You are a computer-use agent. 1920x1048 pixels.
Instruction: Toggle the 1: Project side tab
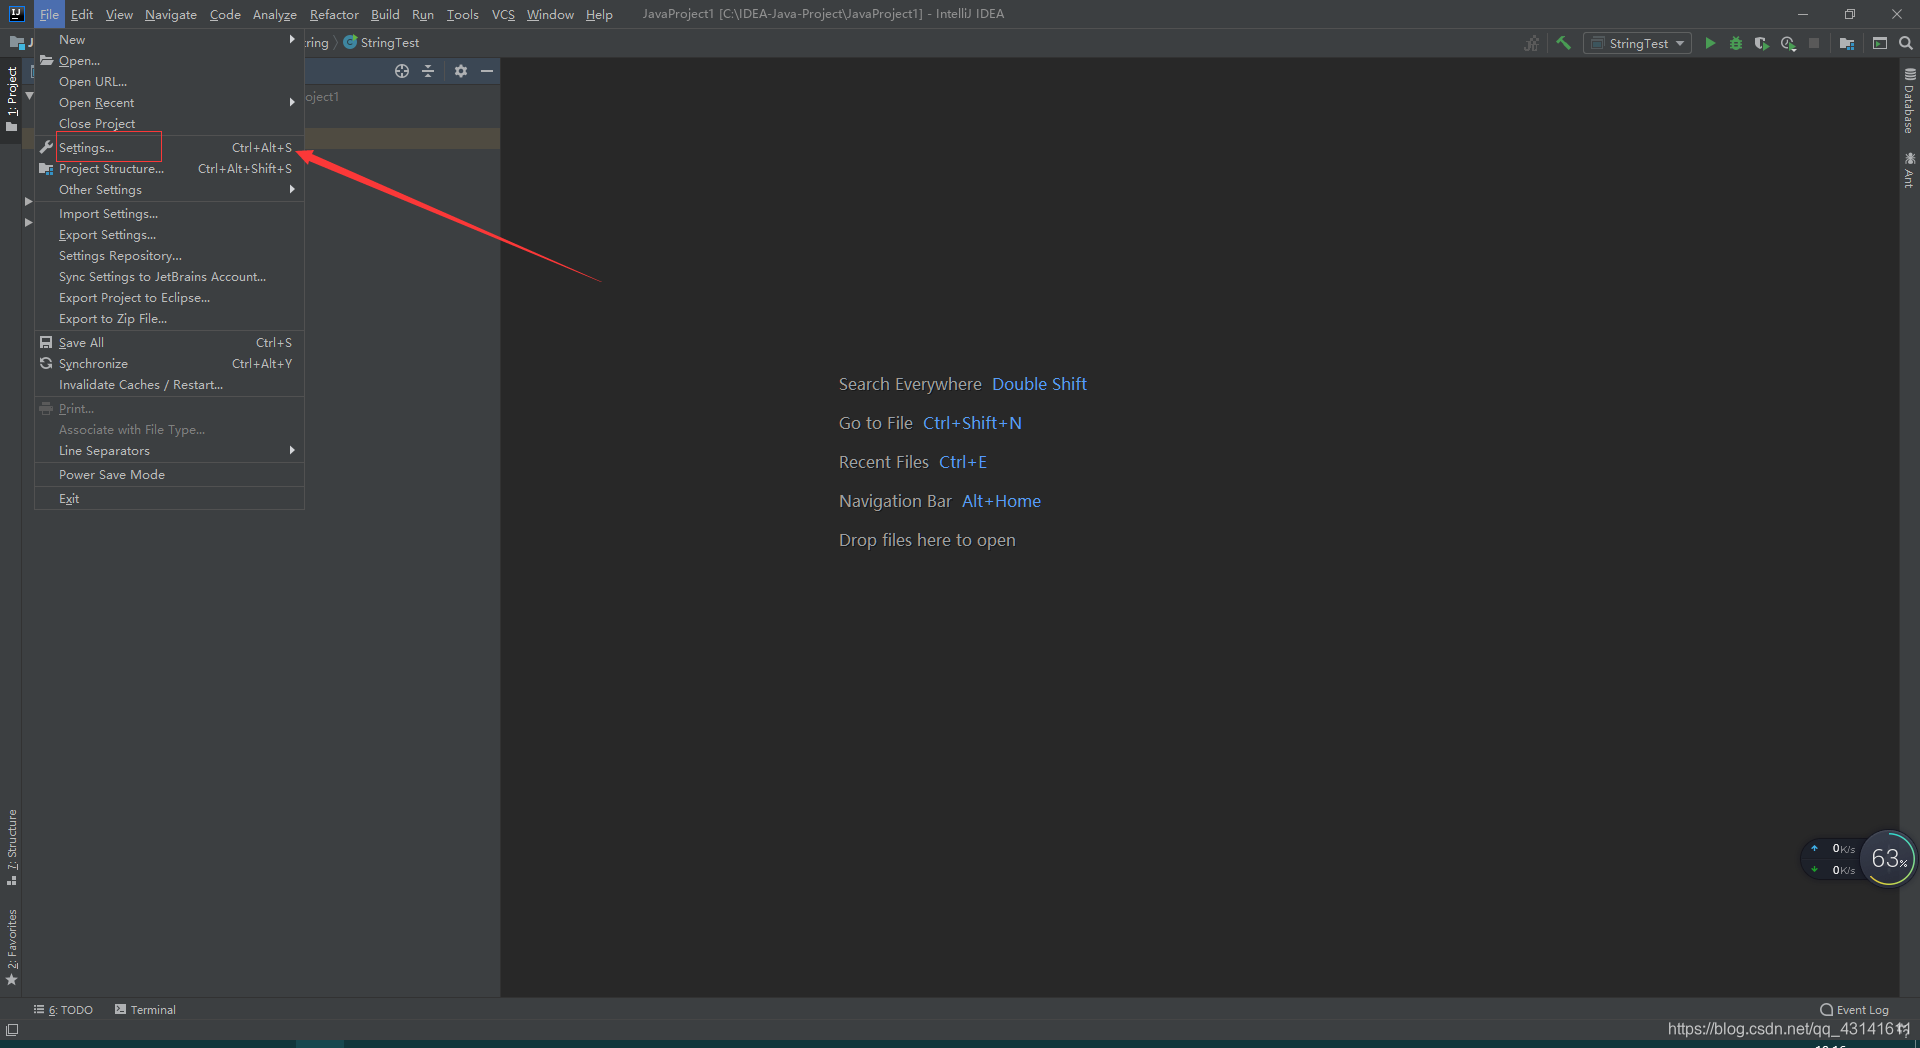click(12, 98)
